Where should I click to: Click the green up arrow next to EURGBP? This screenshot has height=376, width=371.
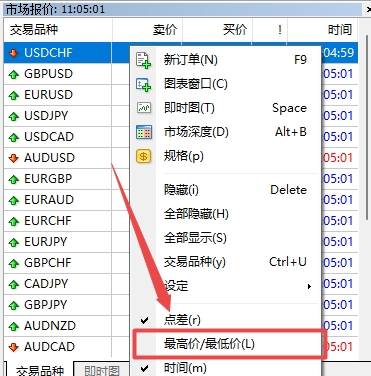[14, 179]
